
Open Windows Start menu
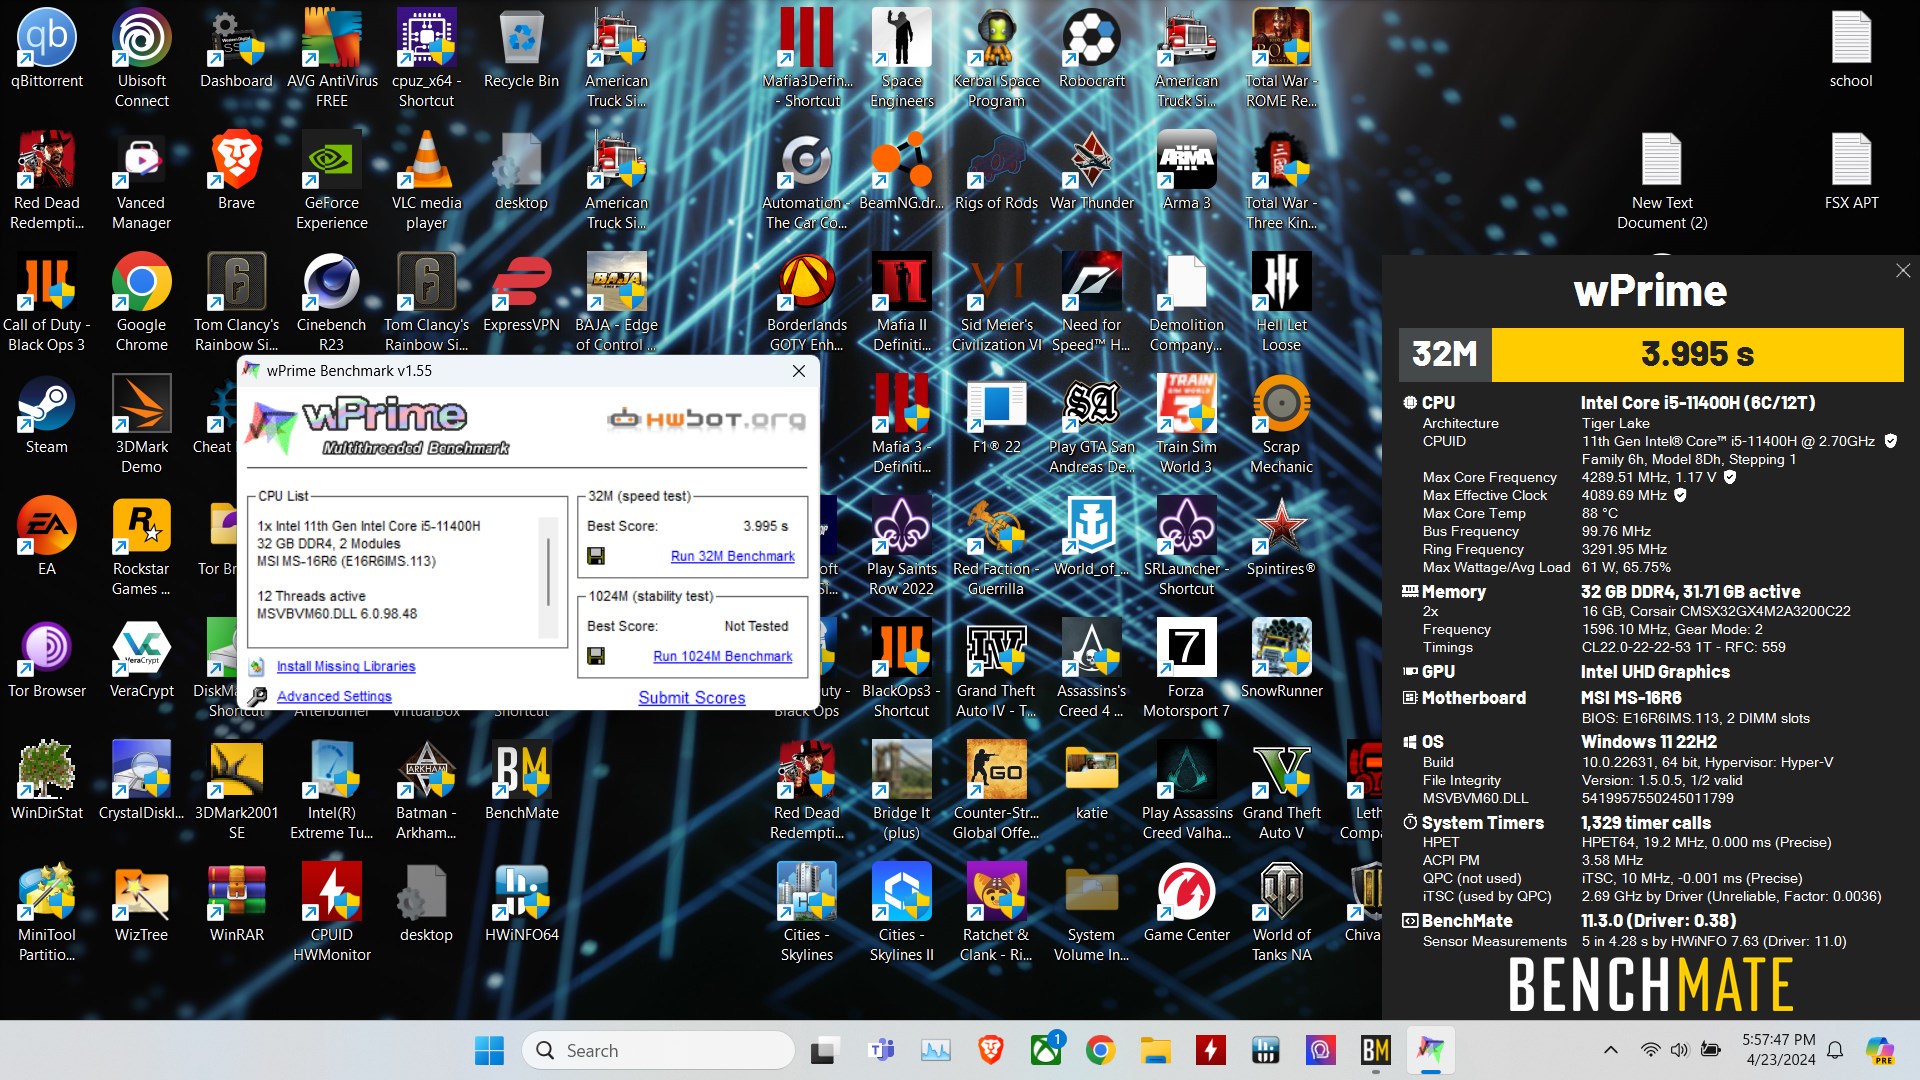pyautogui.click(x=489, y=1050)
